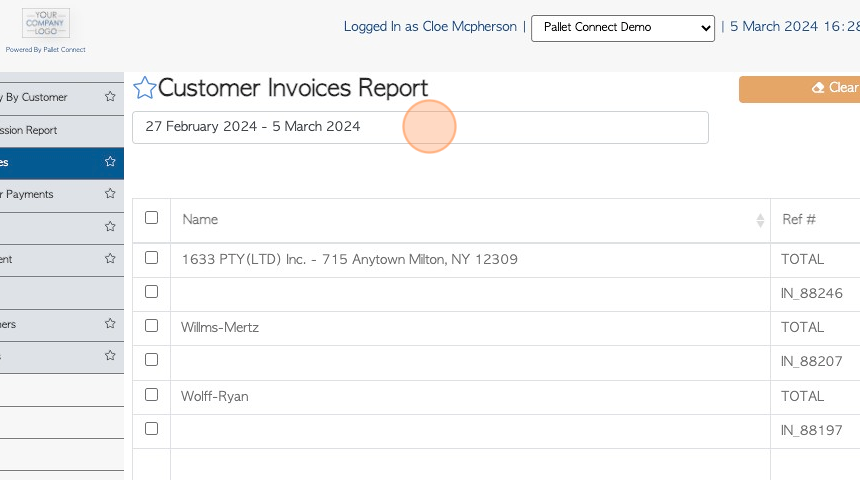
Task: Select the 1633 PTY(LTD) Inc. customer name
Action: [349, 259]
